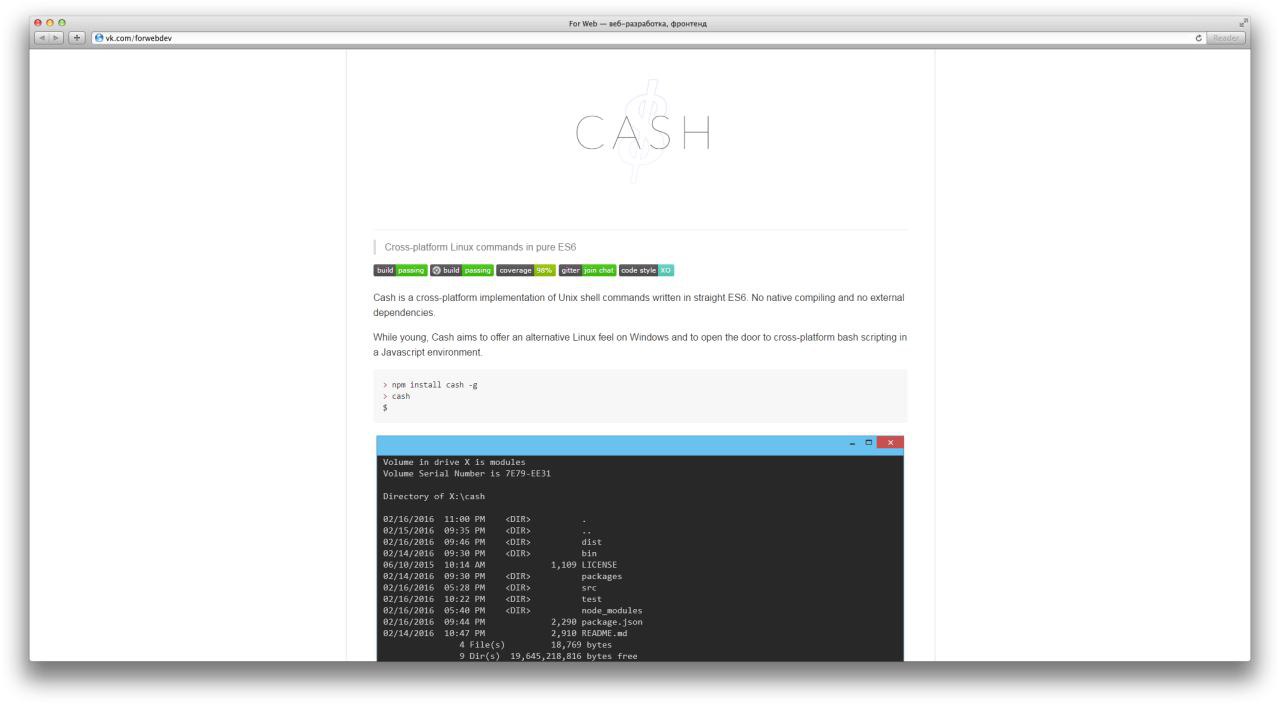Click the 'packages' directory row
Screen dimensions: 1280x704
[x=502, y=576]
